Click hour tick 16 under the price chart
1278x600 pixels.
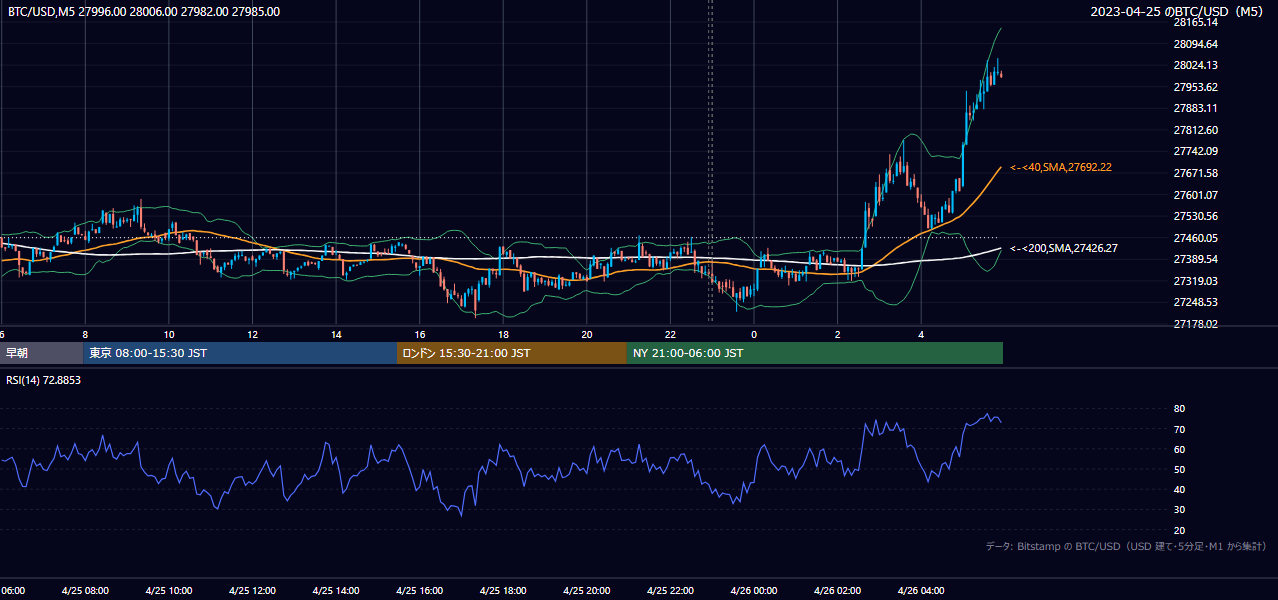420,334
